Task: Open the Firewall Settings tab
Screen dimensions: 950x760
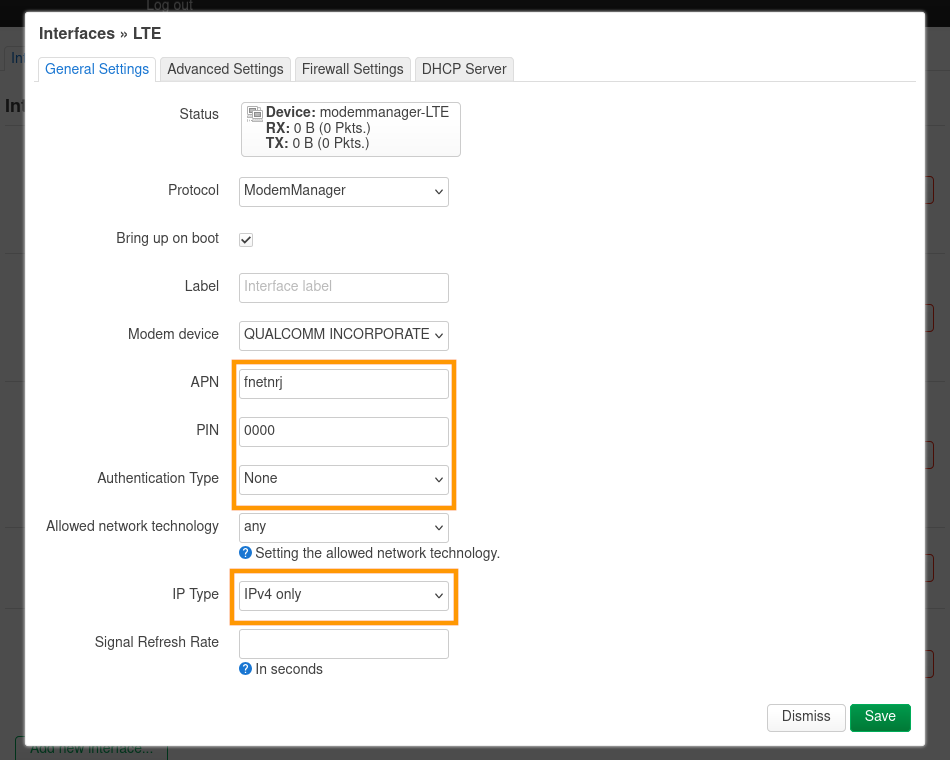Action: click(352, 69)
